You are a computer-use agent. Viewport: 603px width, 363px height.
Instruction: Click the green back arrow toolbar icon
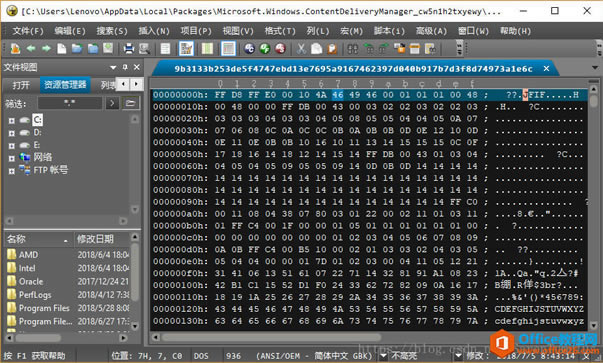point(31,48)
